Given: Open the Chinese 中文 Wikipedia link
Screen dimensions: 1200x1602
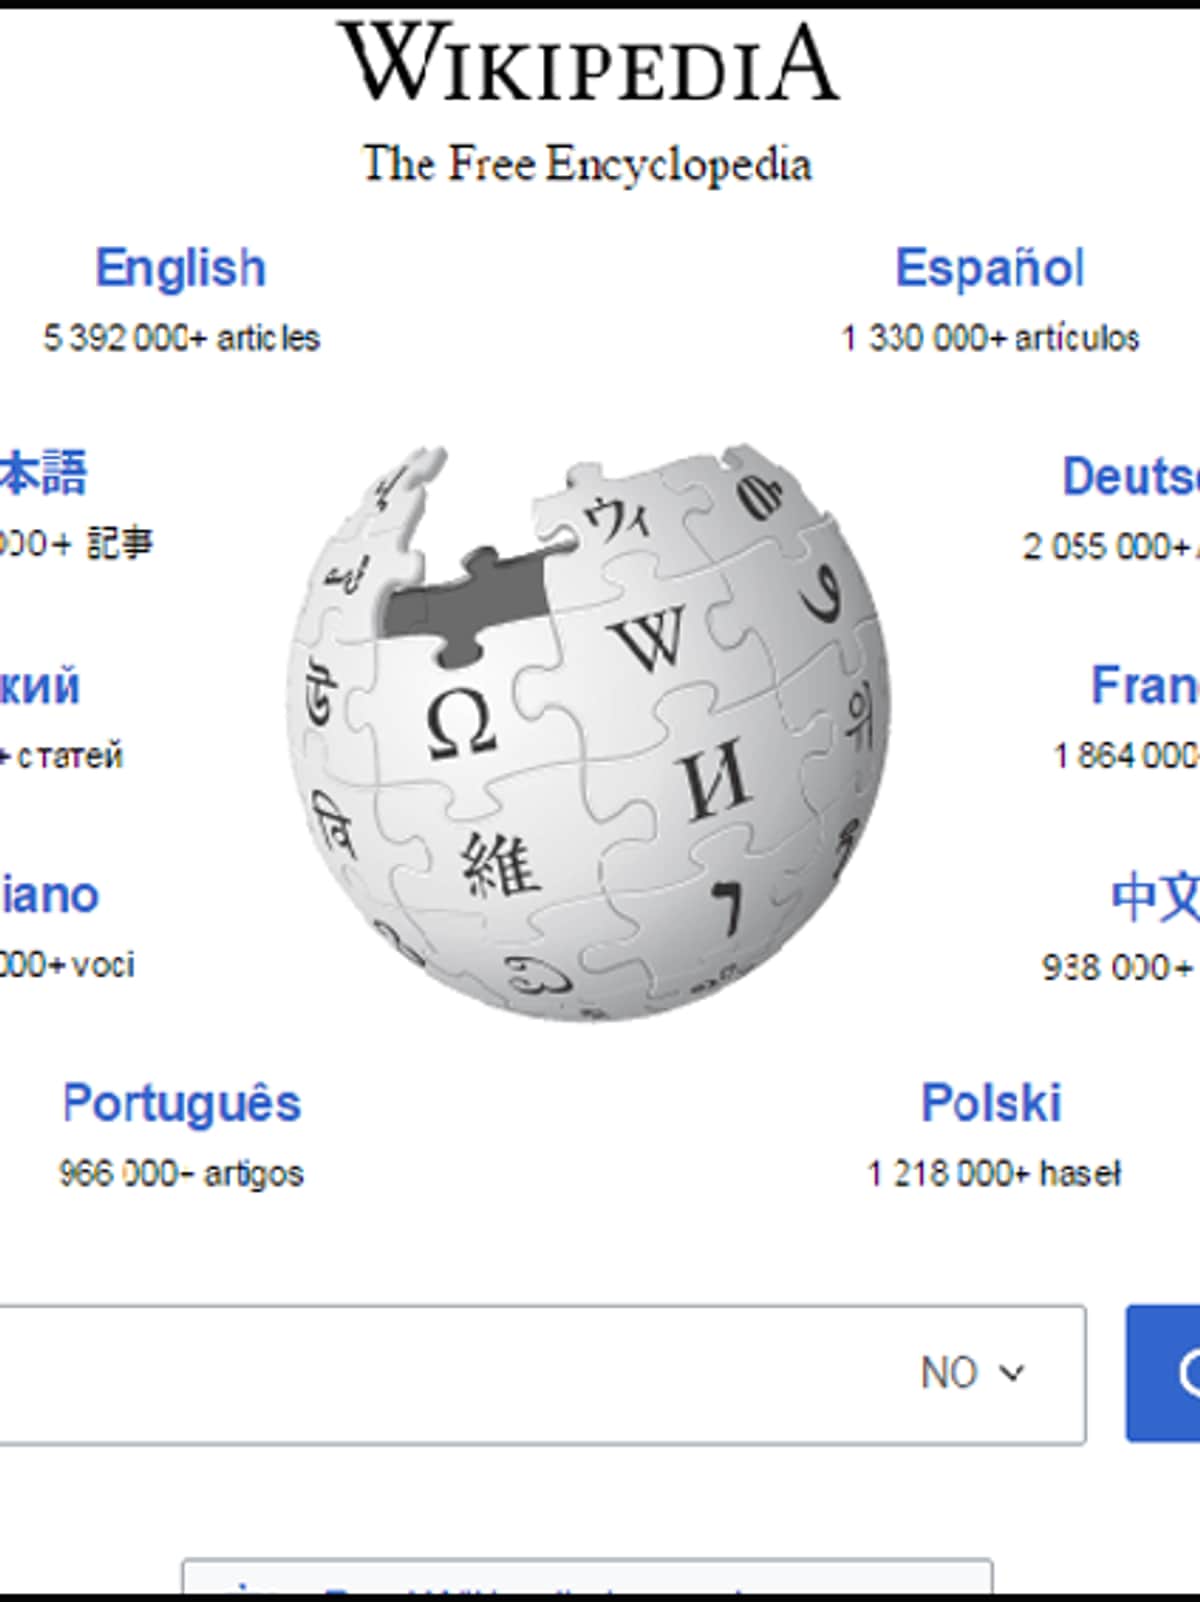Looking at the screenshot, I should 1155,897.
